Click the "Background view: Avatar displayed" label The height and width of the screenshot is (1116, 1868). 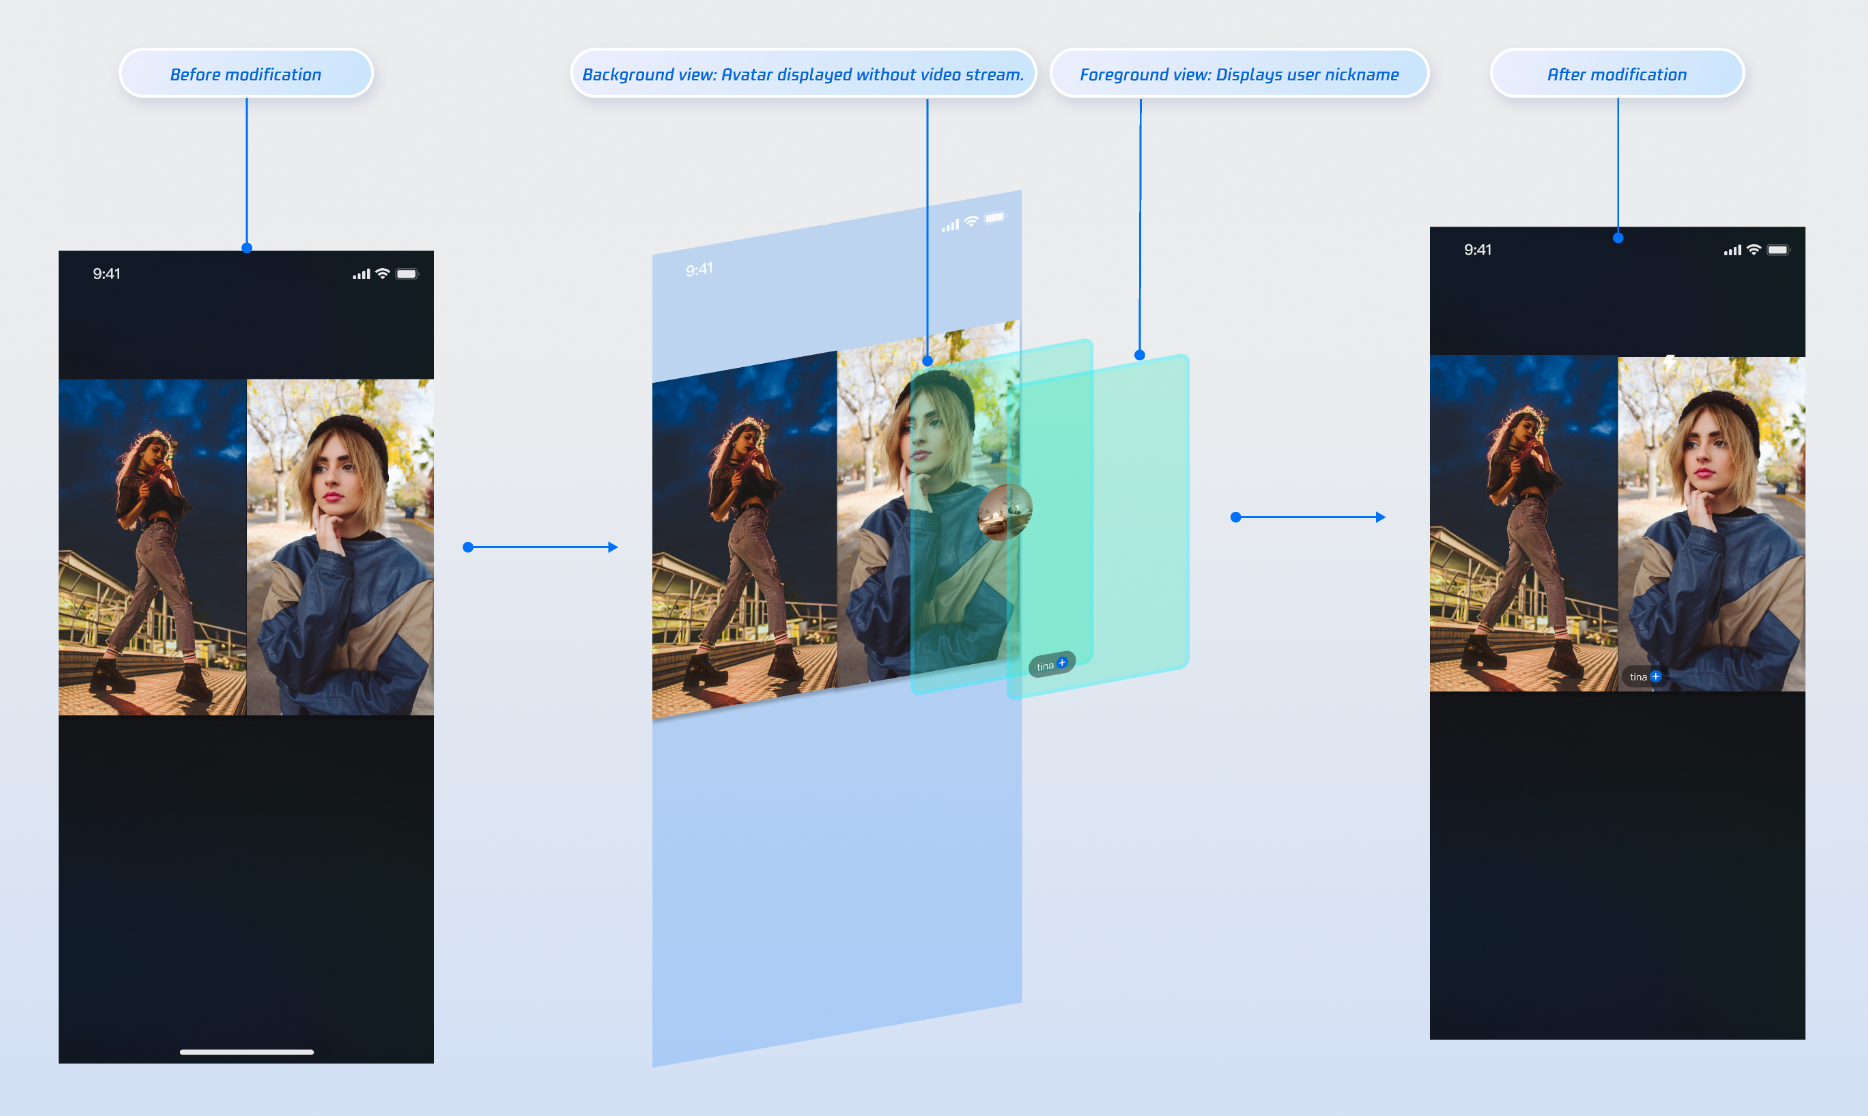pyautogui.click(x=803, y=74)
